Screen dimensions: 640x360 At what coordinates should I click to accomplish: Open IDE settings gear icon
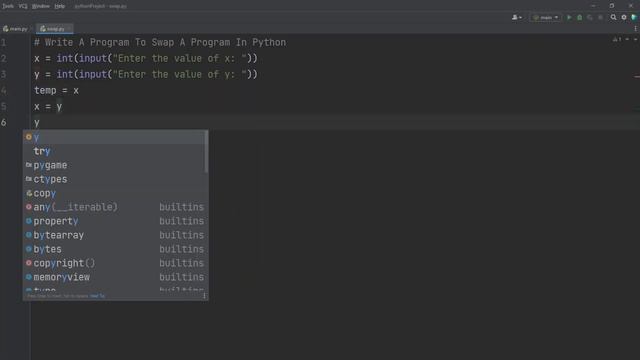tap(624, 18)
